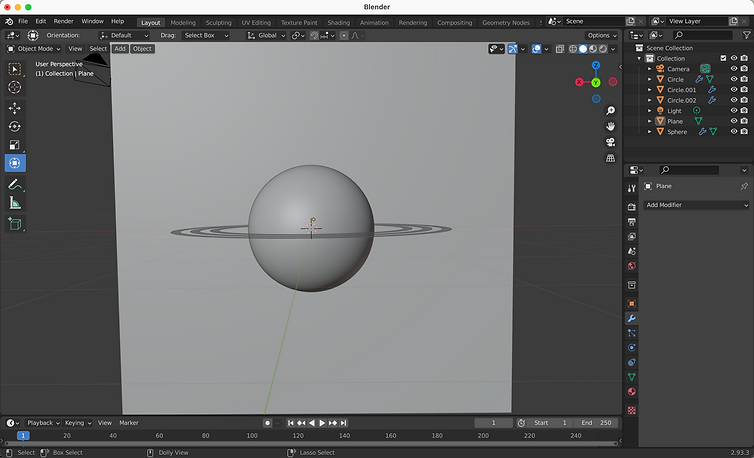754x458 pixels.
Task: Switch to rendered shading mode
Action: pos(603,49)
